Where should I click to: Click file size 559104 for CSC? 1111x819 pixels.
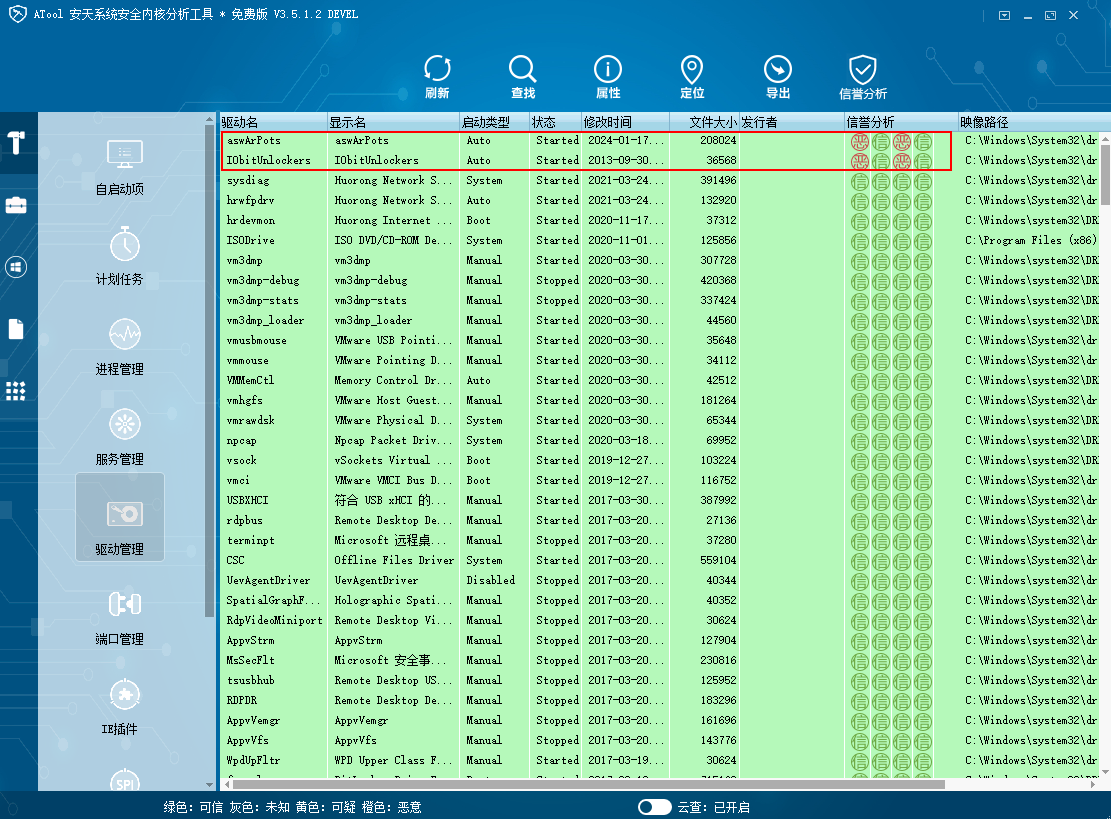tap(718, 560)
